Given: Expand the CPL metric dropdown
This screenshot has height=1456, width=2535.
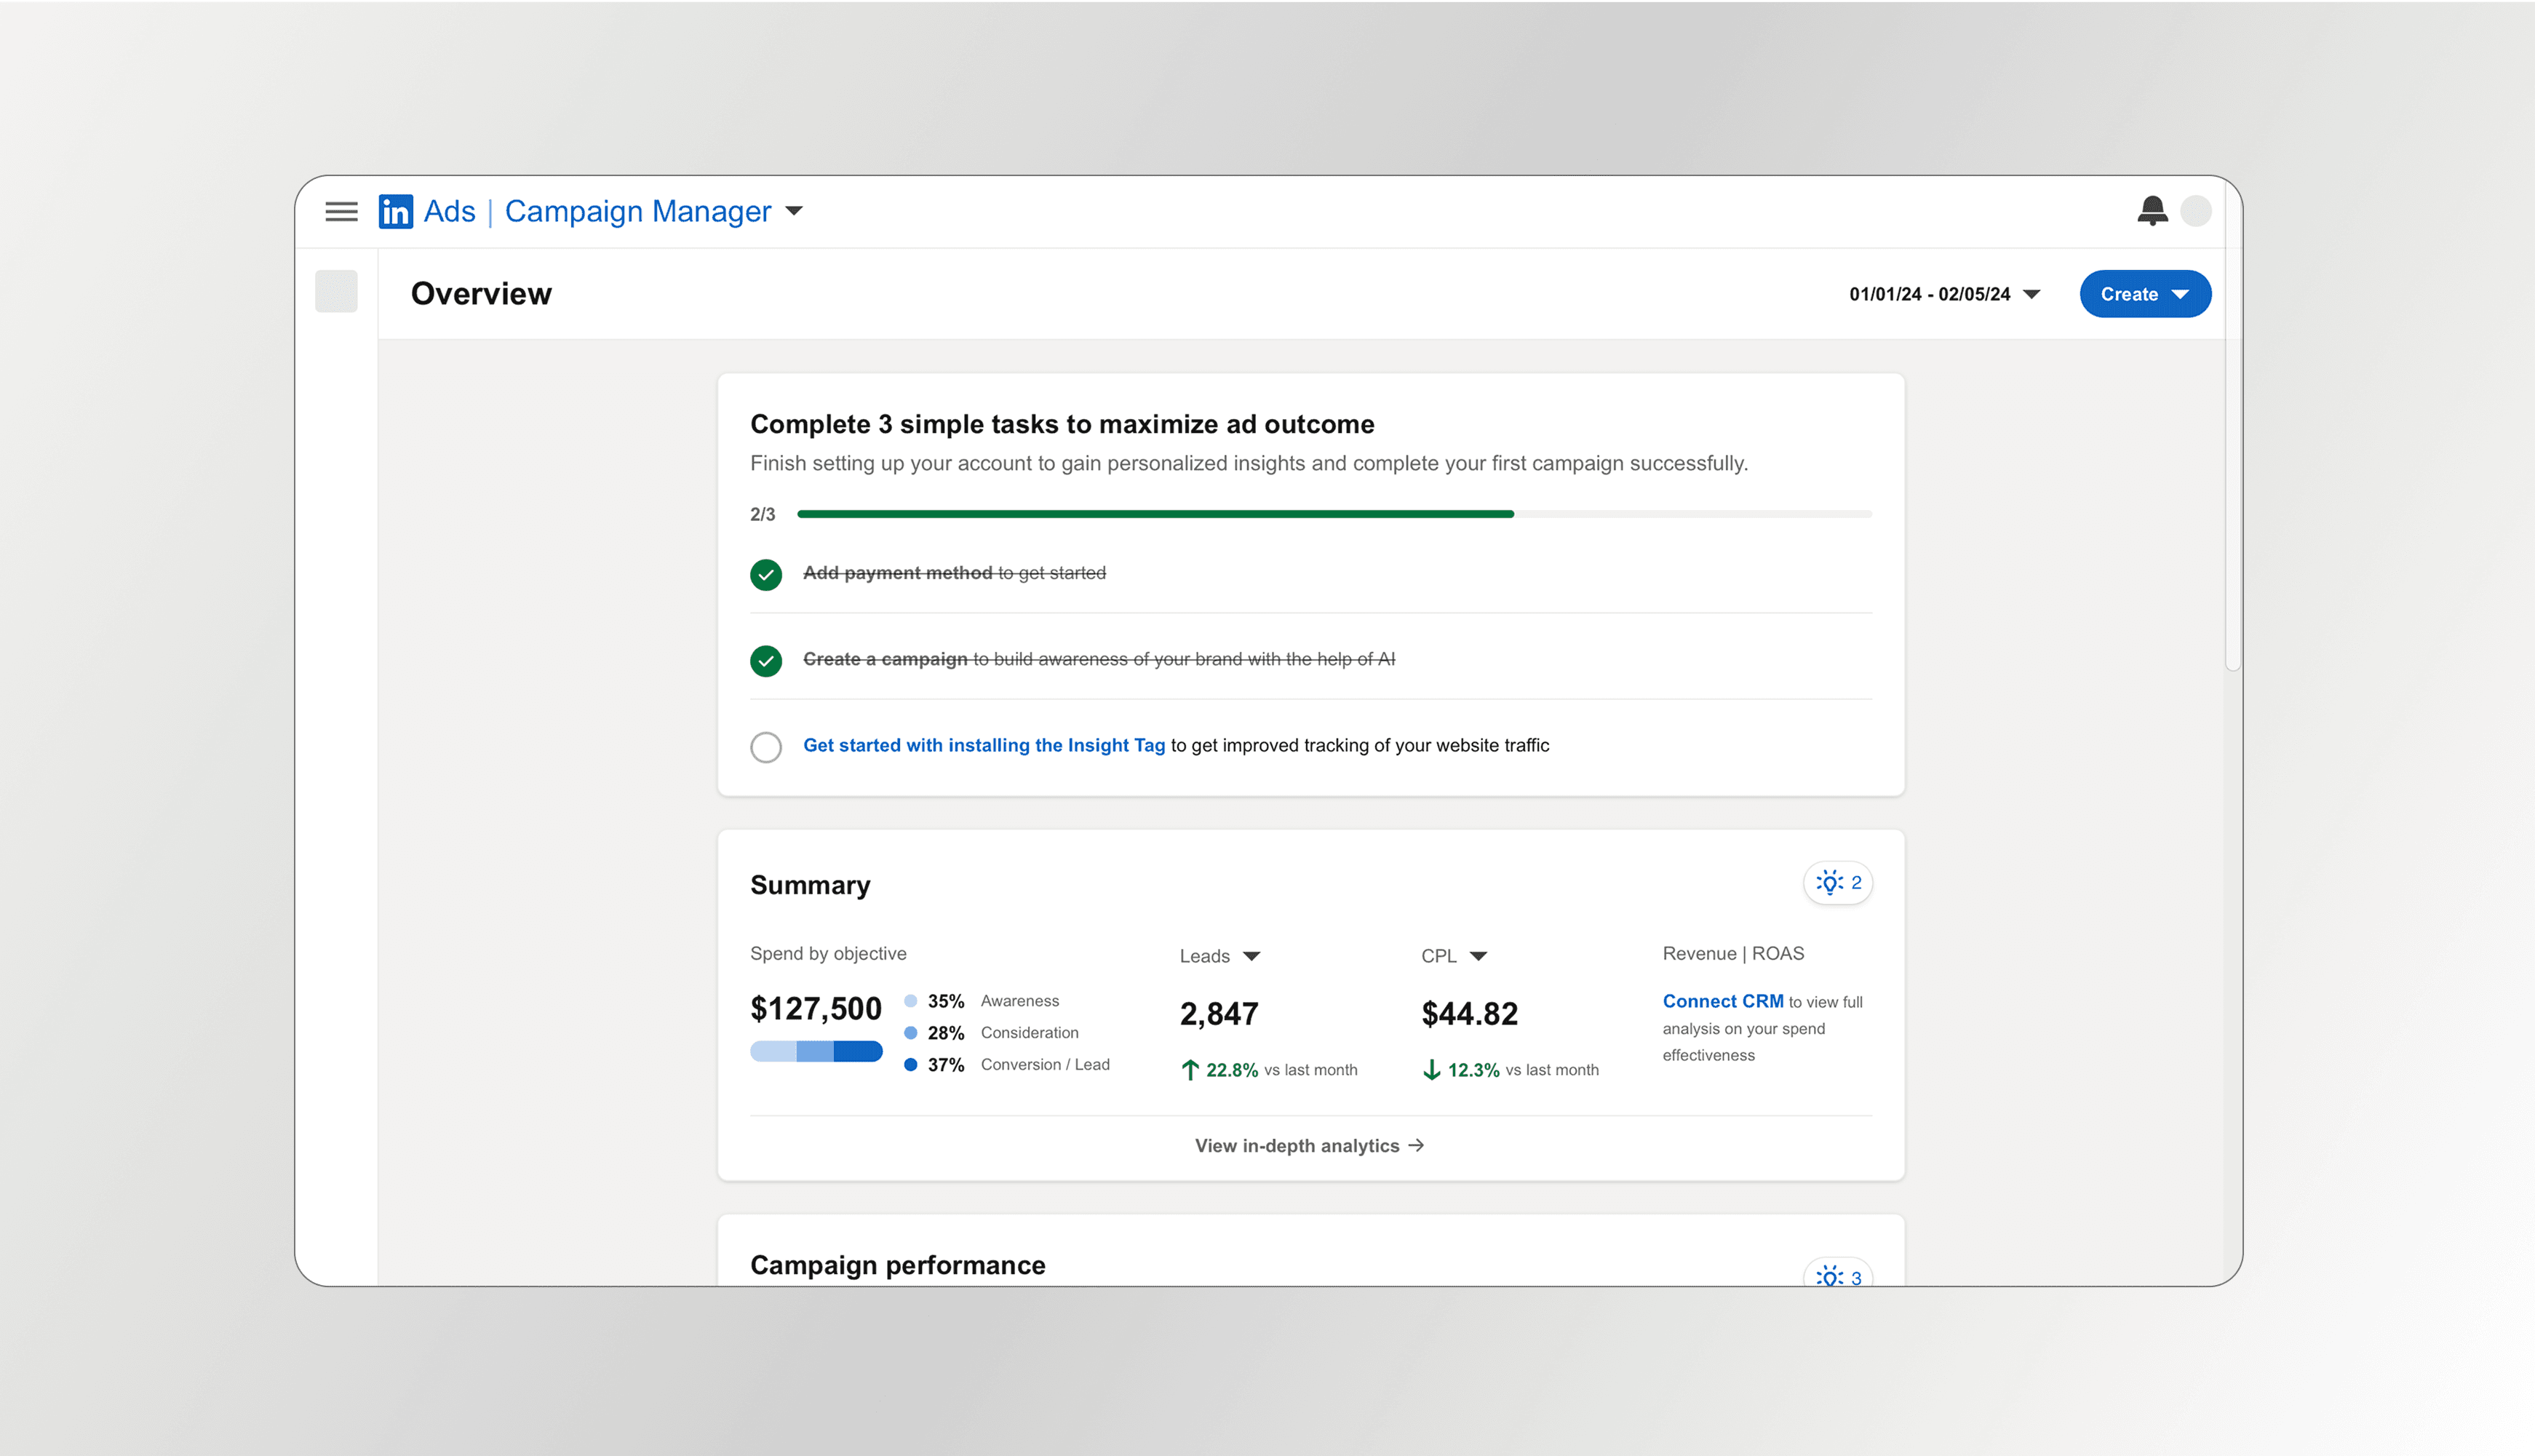Looking at the screenshot, I should pos(1478,956).
